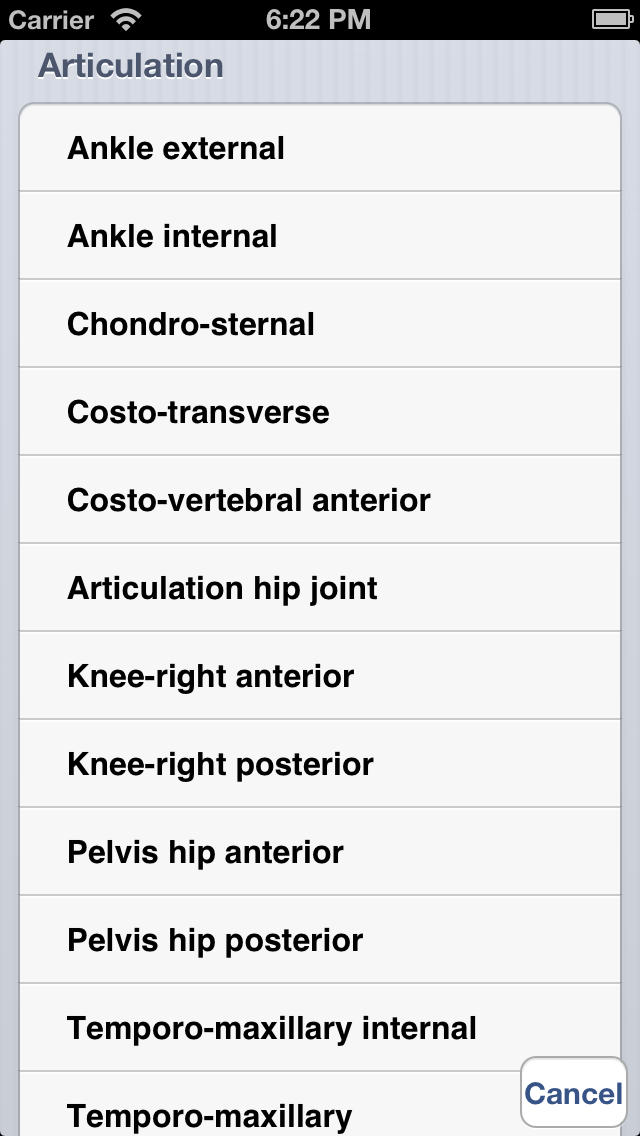The height and width of the screenshot is (1136, 640).
Task: Choose the Ankle internal entry
Action: [x=320, y=237]
